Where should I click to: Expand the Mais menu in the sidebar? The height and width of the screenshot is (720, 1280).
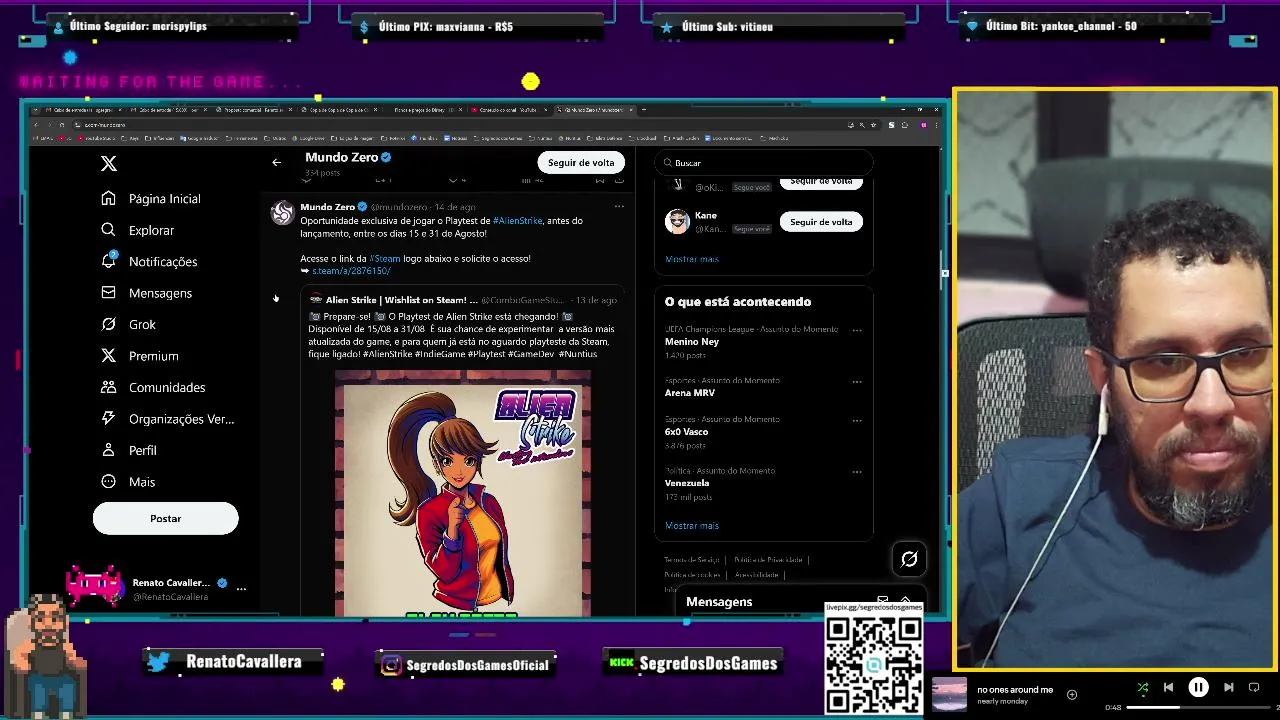(128, 482)
